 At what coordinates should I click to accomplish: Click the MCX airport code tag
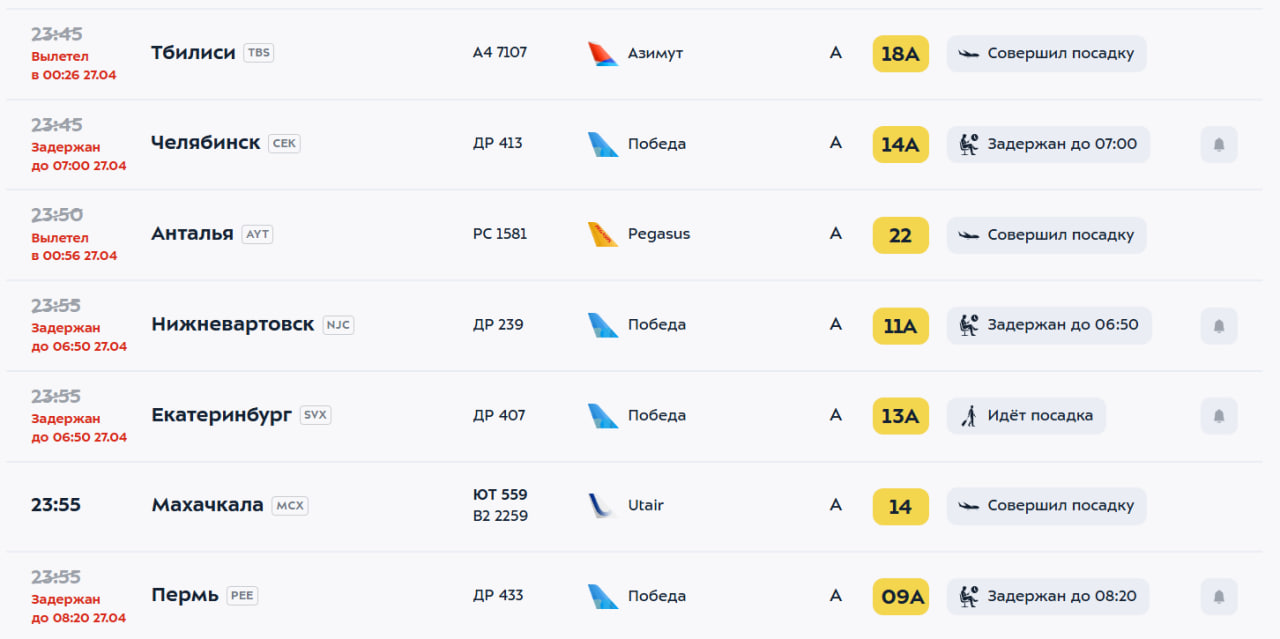[x=290, y=506]
